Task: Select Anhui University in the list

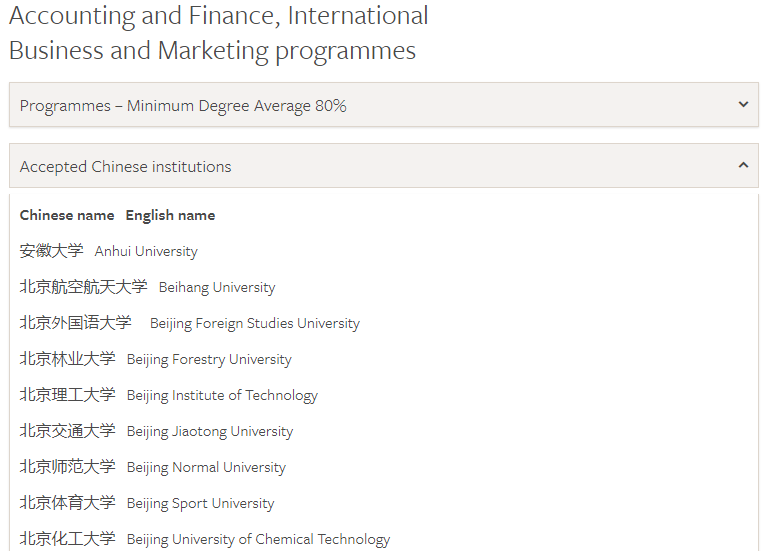Action: point(146,251)
